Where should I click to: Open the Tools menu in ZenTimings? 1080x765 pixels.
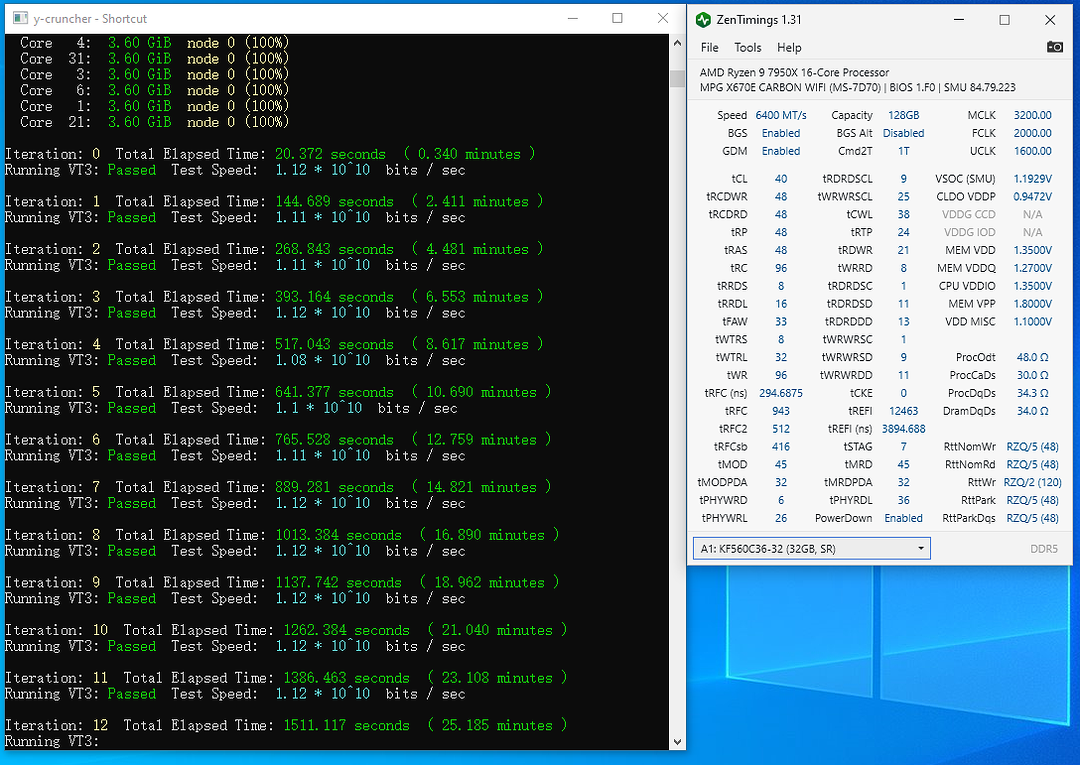tap(747, 47)
